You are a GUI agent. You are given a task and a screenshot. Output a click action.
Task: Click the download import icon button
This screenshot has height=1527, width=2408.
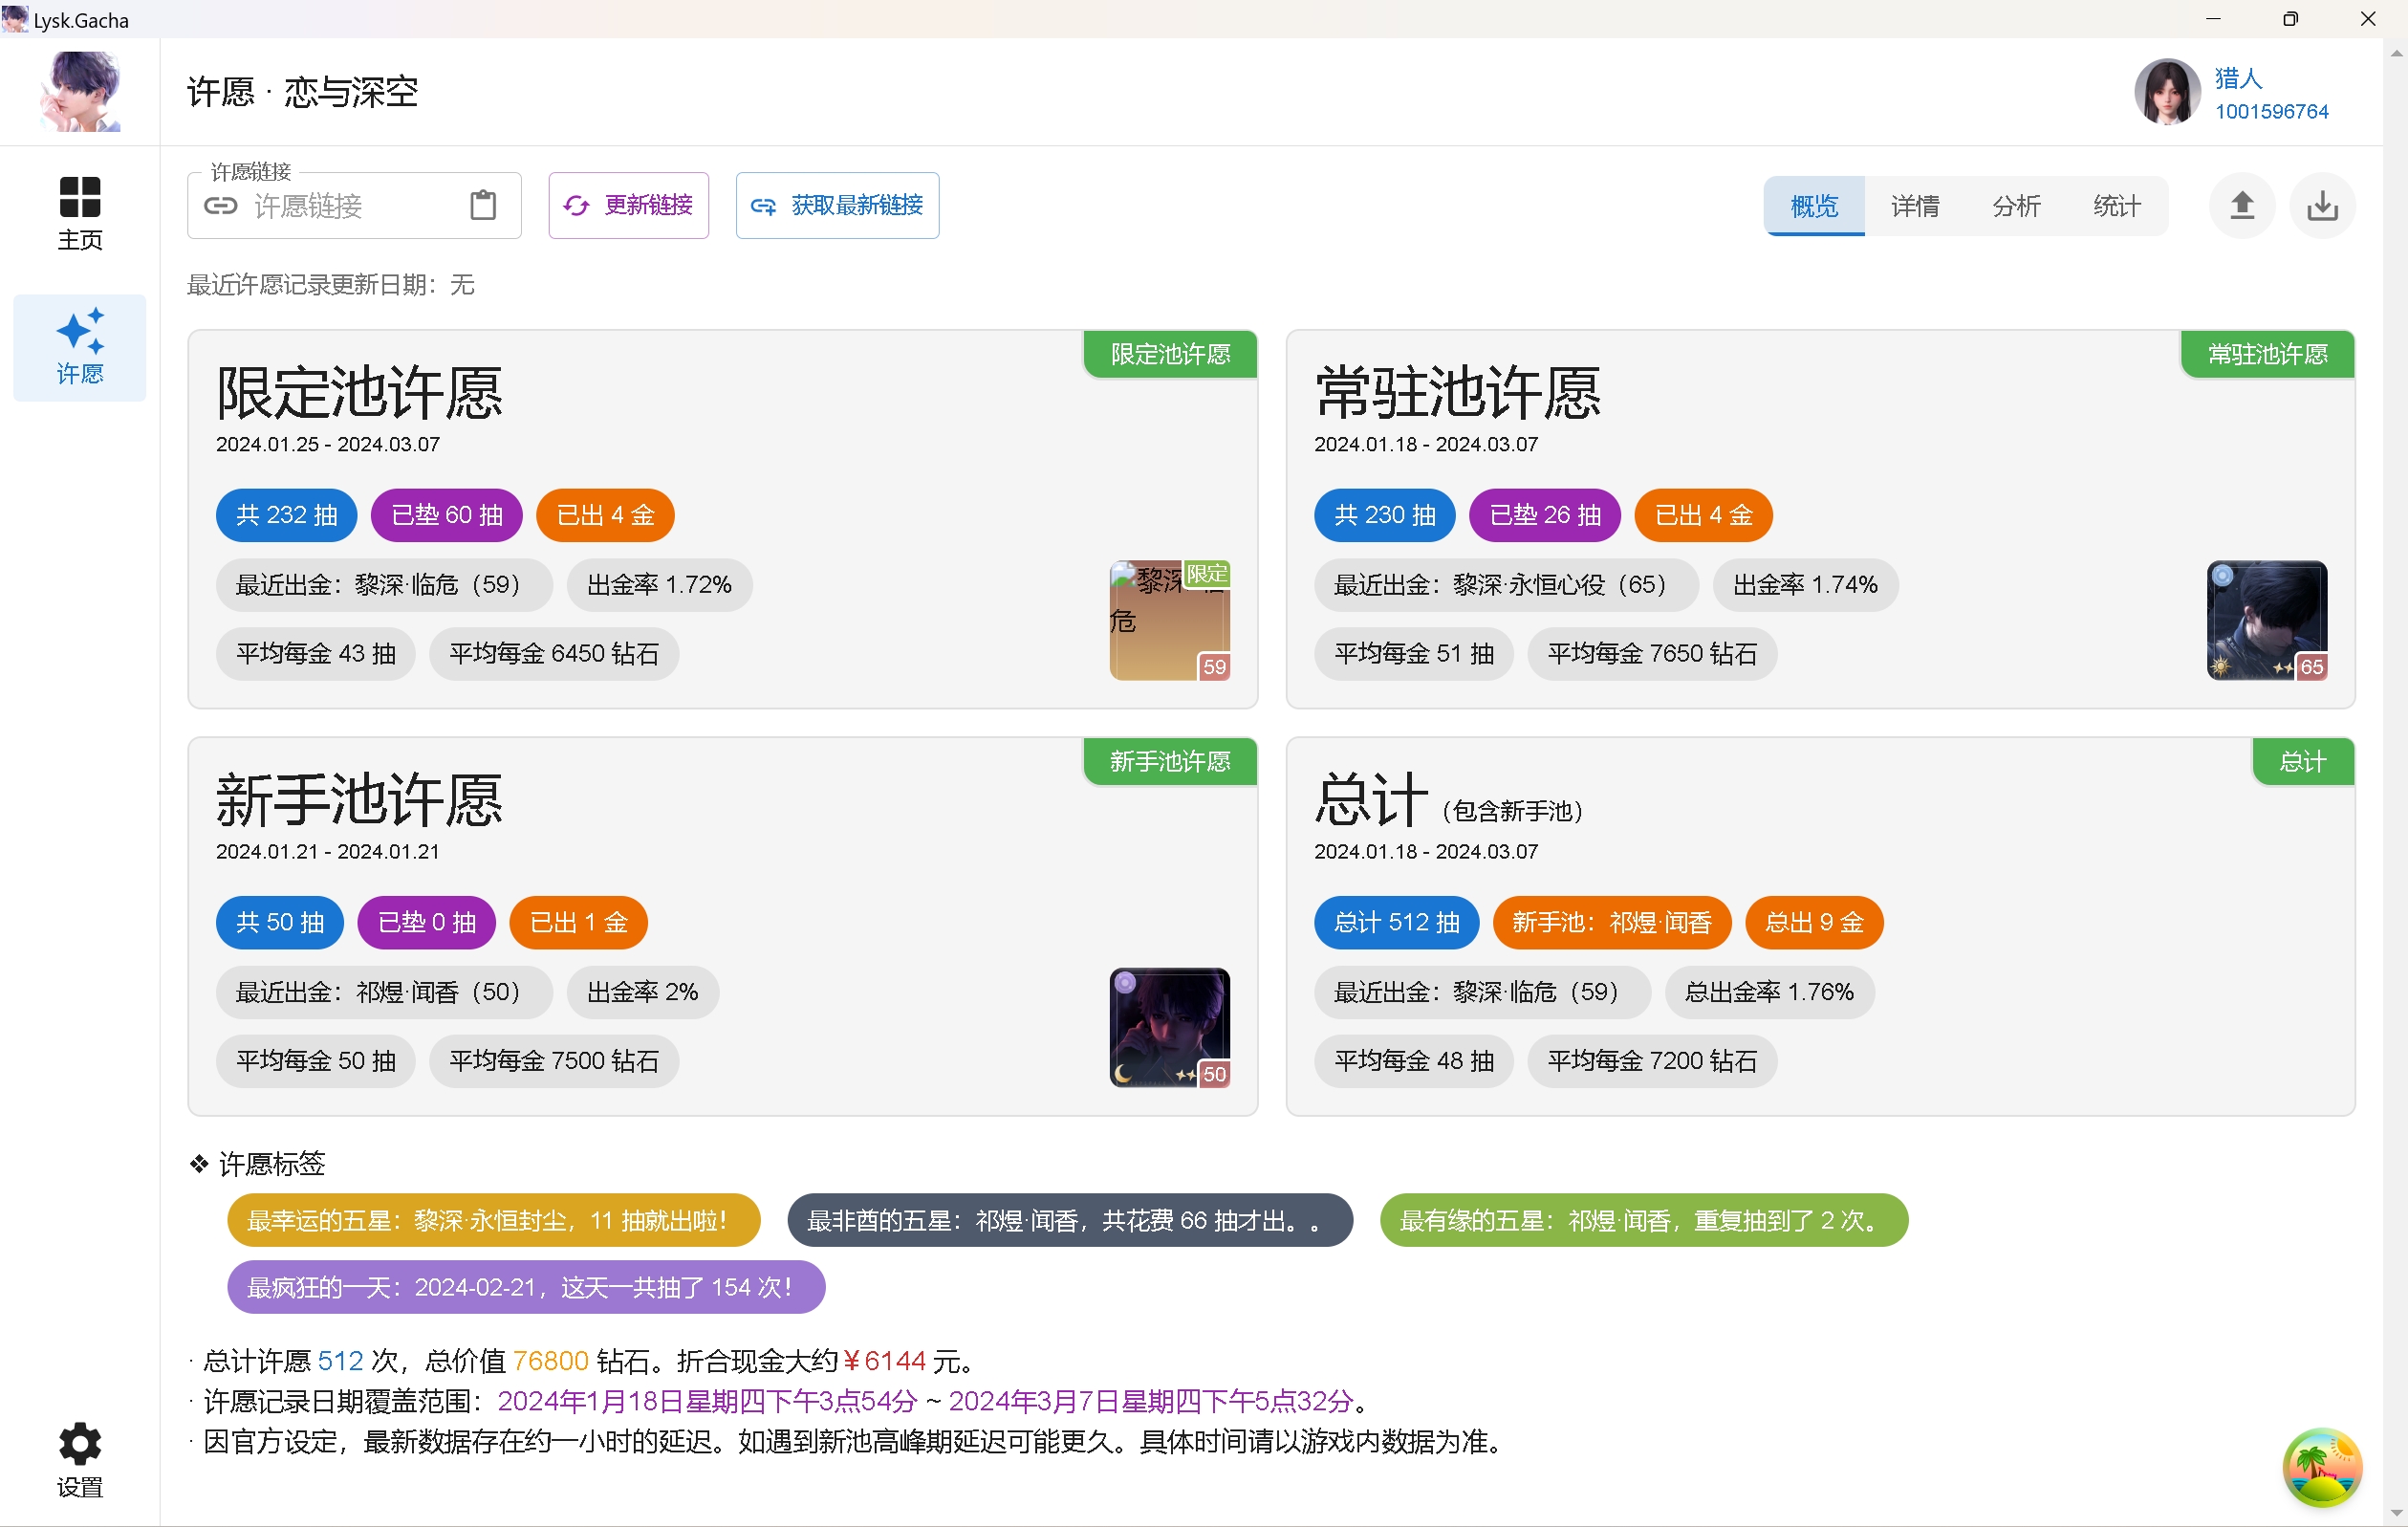tap(2322, 206)
